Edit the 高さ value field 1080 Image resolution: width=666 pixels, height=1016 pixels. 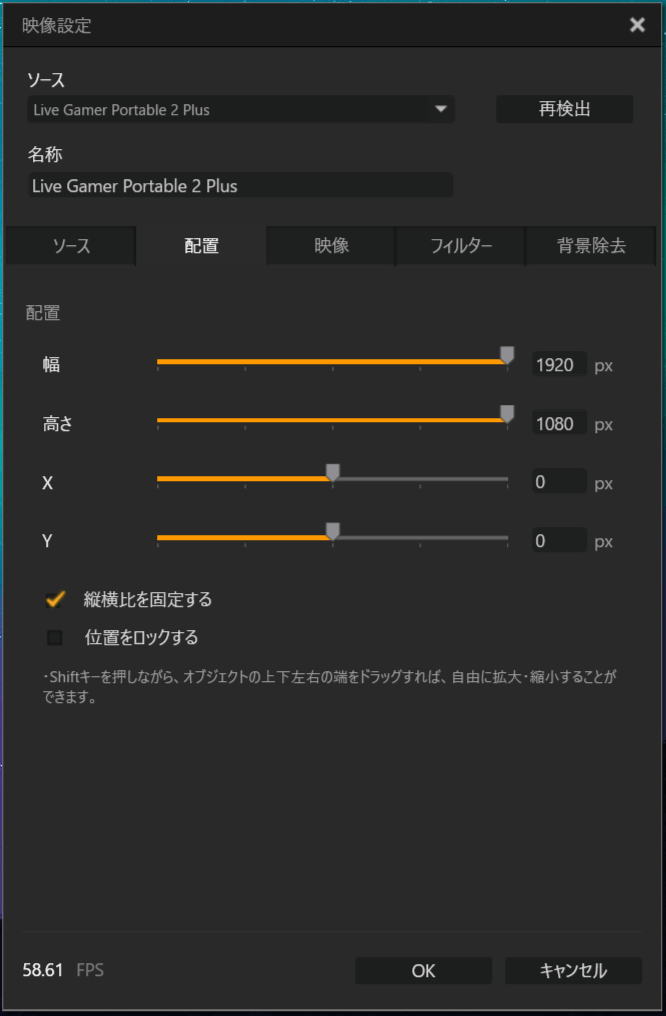click(559, 424)
